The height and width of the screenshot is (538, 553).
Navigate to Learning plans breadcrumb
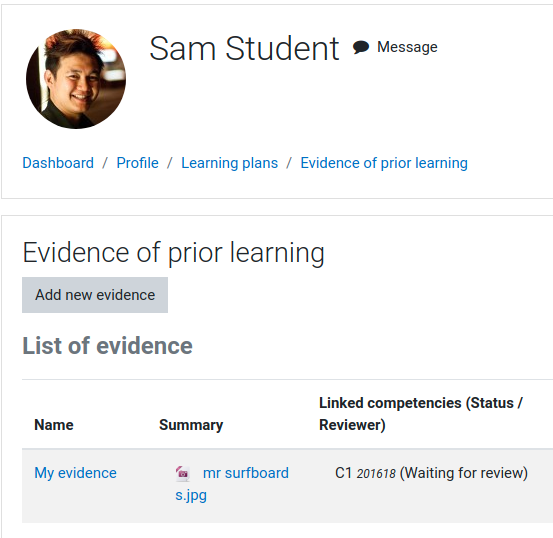pyautogui.click(x=230, y=163)
